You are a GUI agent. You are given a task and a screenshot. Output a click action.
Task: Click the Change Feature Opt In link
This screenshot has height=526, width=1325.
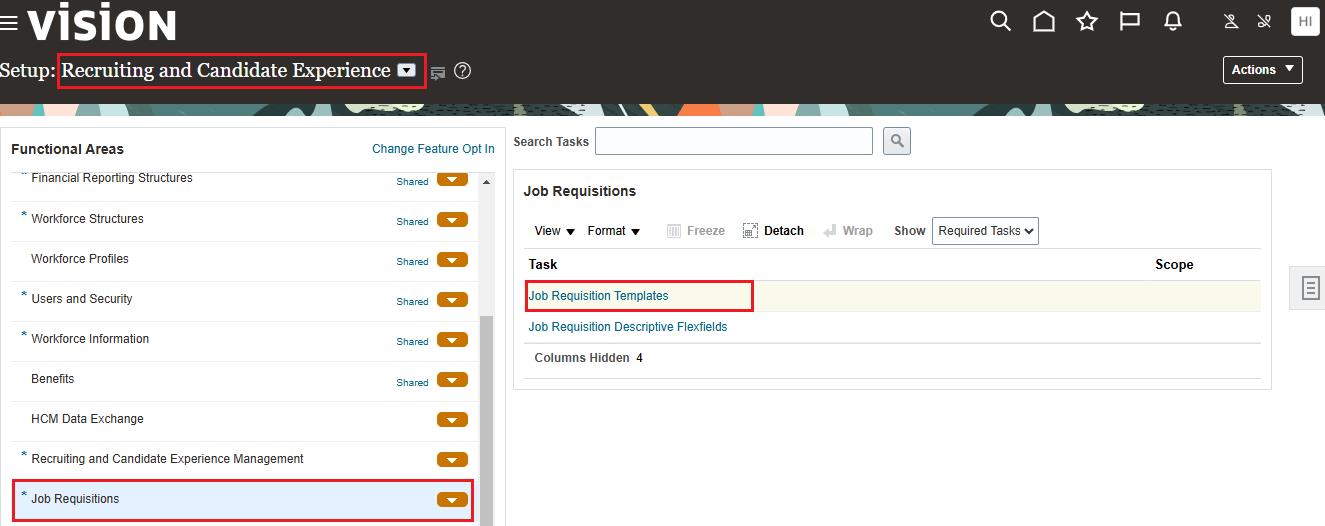(x=433, y=149)
